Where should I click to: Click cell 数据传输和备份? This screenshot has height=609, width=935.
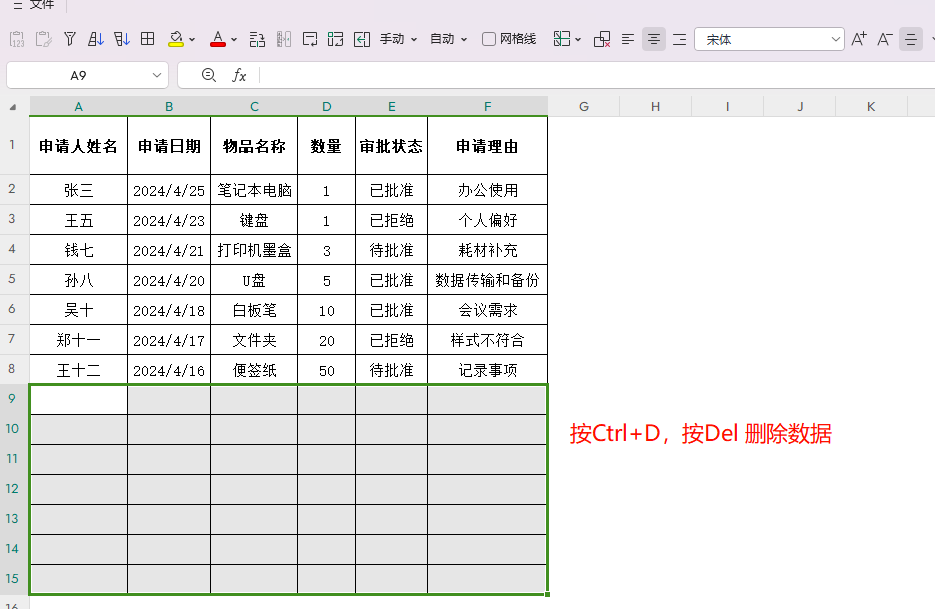pos(487,280)
